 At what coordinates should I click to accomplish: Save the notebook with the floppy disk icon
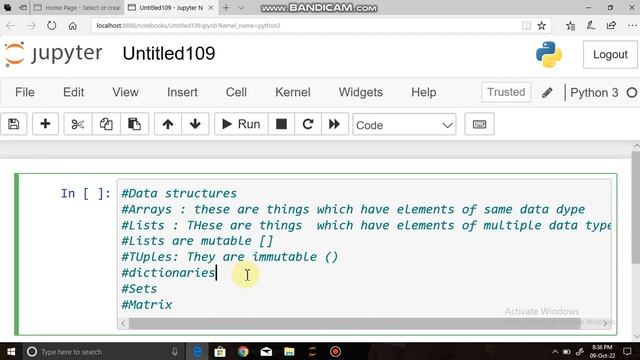pyautogui.click(x=13, y=124)
